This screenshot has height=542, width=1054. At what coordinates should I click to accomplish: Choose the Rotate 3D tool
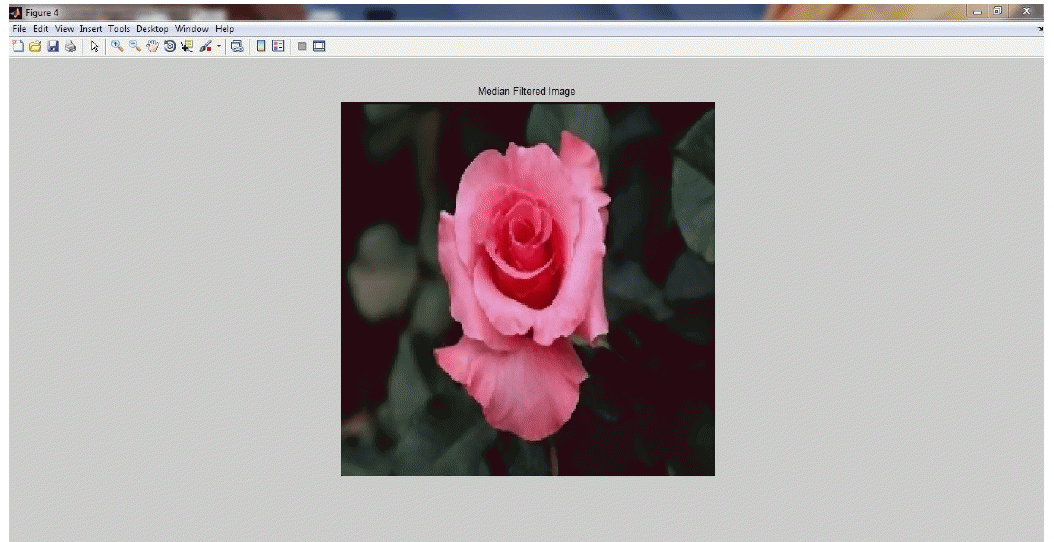[169, 46]
